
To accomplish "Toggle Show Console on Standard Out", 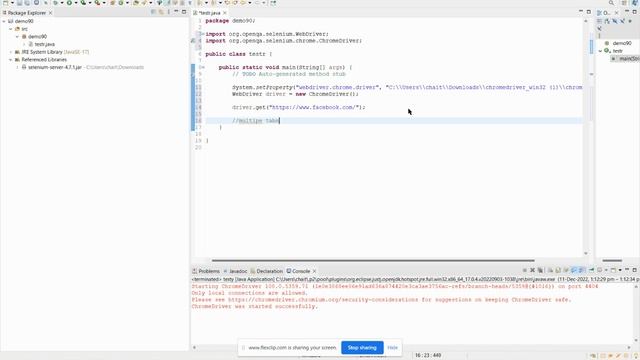I will pos(574,270).
